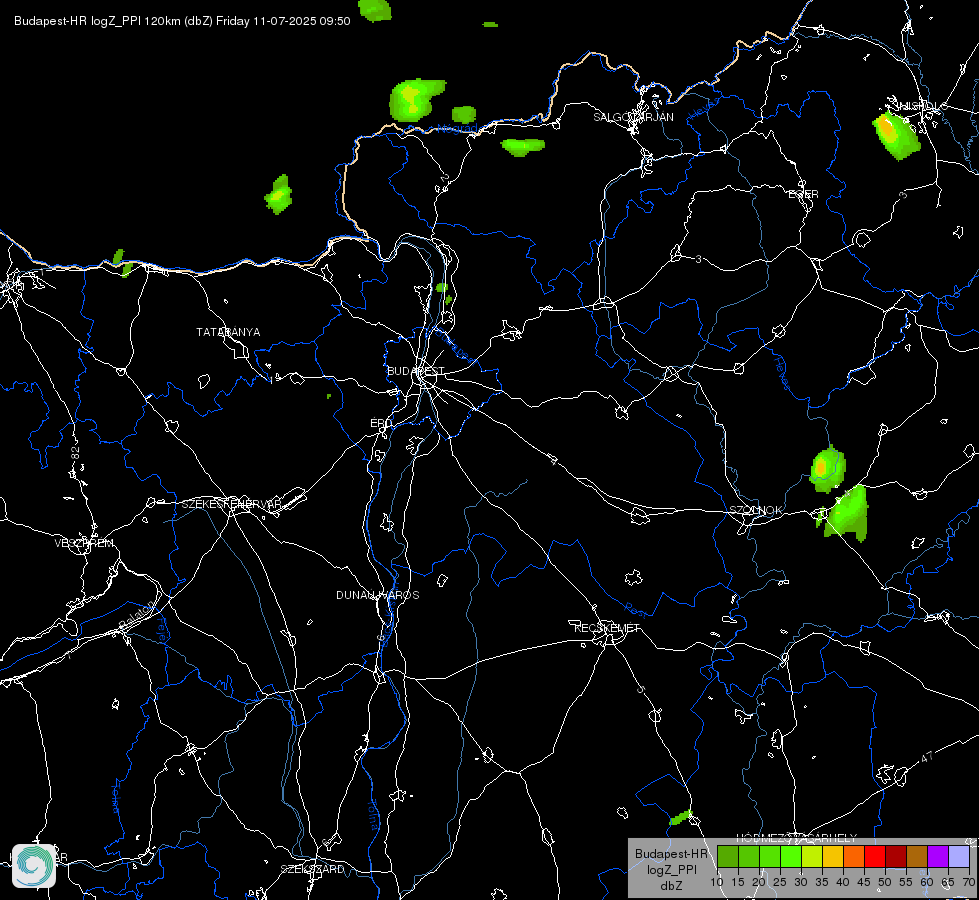979x900 pixels.
Task: Pick the 35-40 dBZ yellow legend swatch
Action: pos(833,856)
